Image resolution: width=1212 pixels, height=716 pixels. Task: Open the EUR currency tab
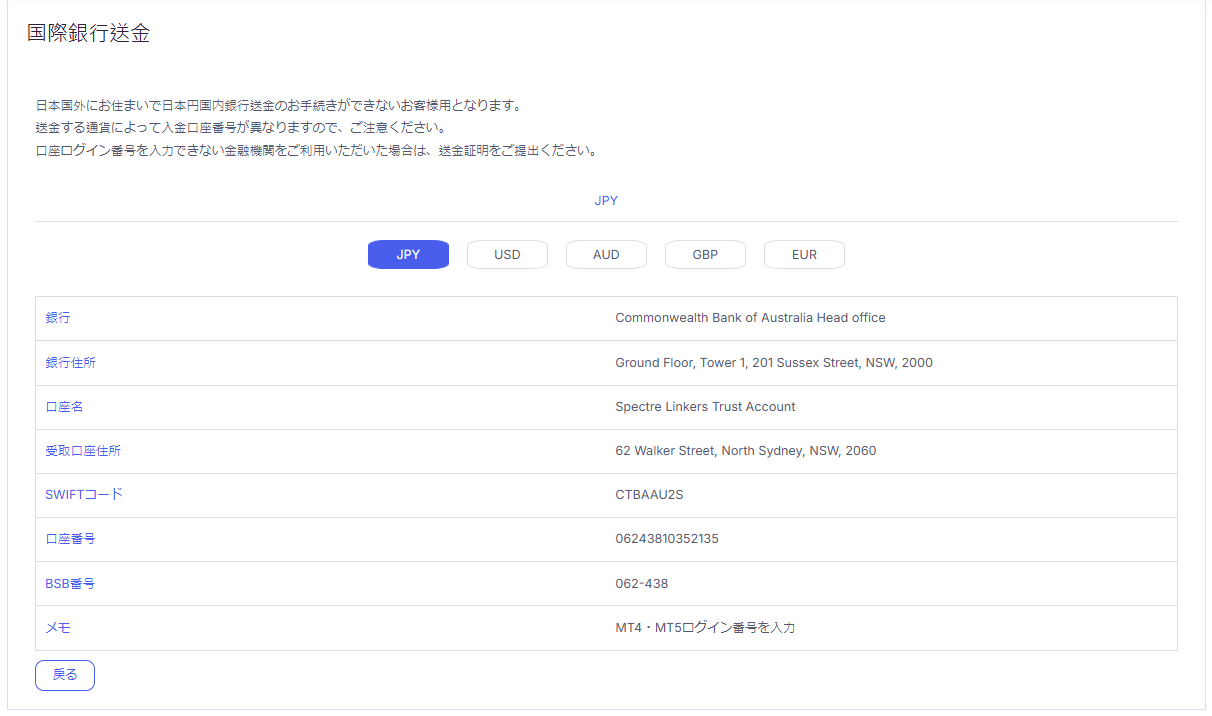click(x=804, y=255)
